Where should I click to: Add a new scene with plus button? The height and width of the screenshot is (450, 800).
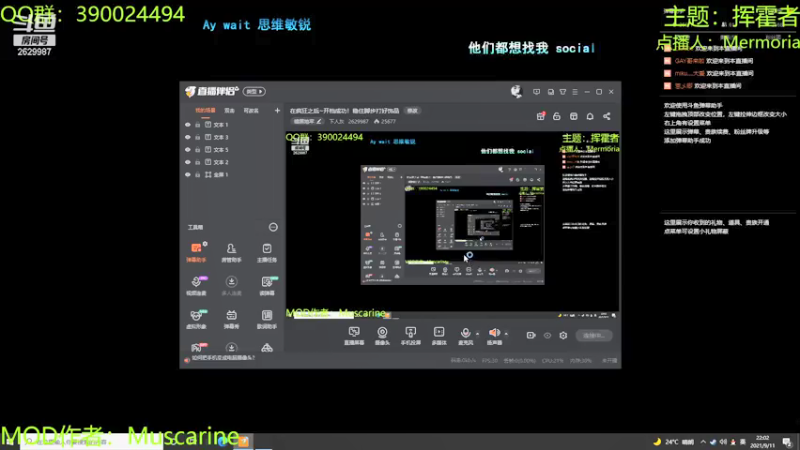coord(277,110)
